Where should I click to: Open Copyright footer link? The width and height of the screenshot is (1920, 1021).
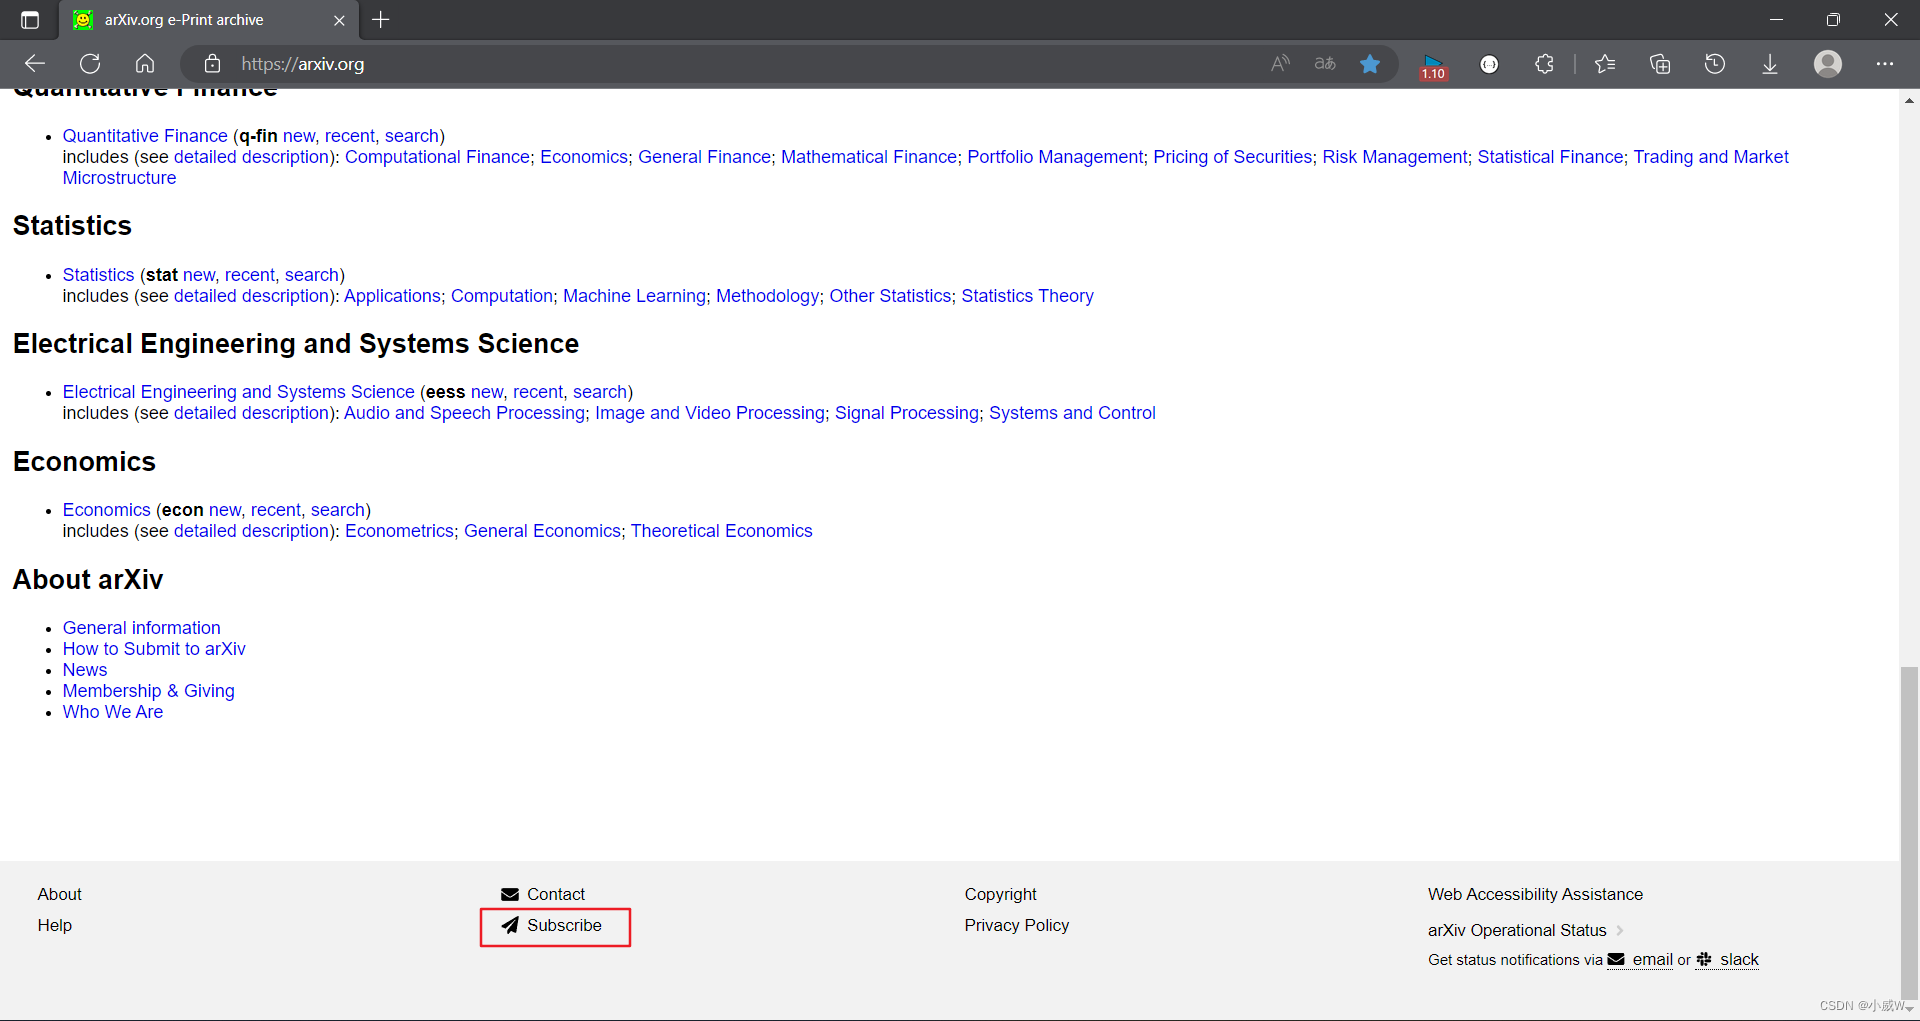click(1000, 894)
